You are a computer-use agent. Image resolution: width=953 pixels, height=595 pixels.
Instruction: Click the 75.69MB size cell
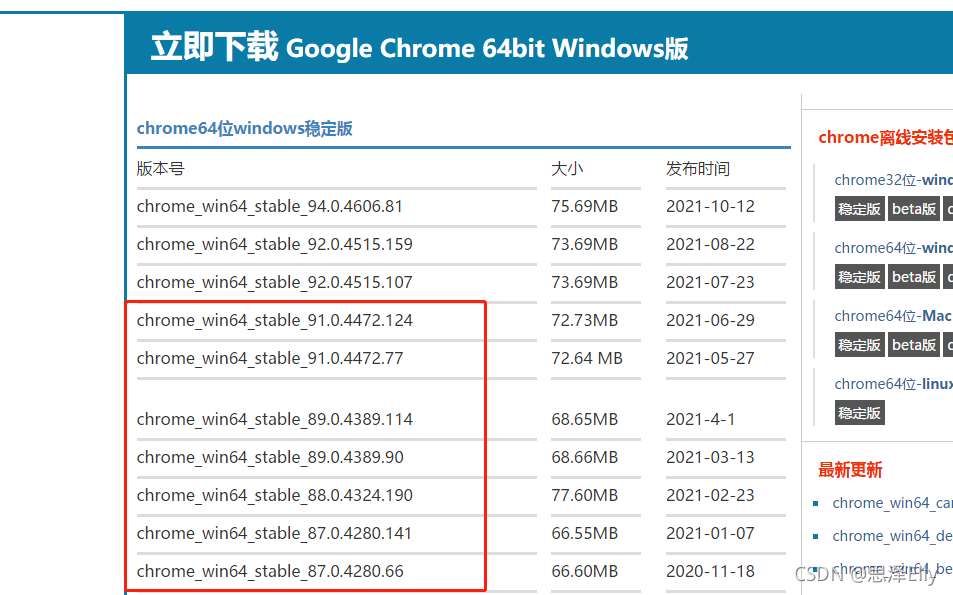click(x=585, y=207)
